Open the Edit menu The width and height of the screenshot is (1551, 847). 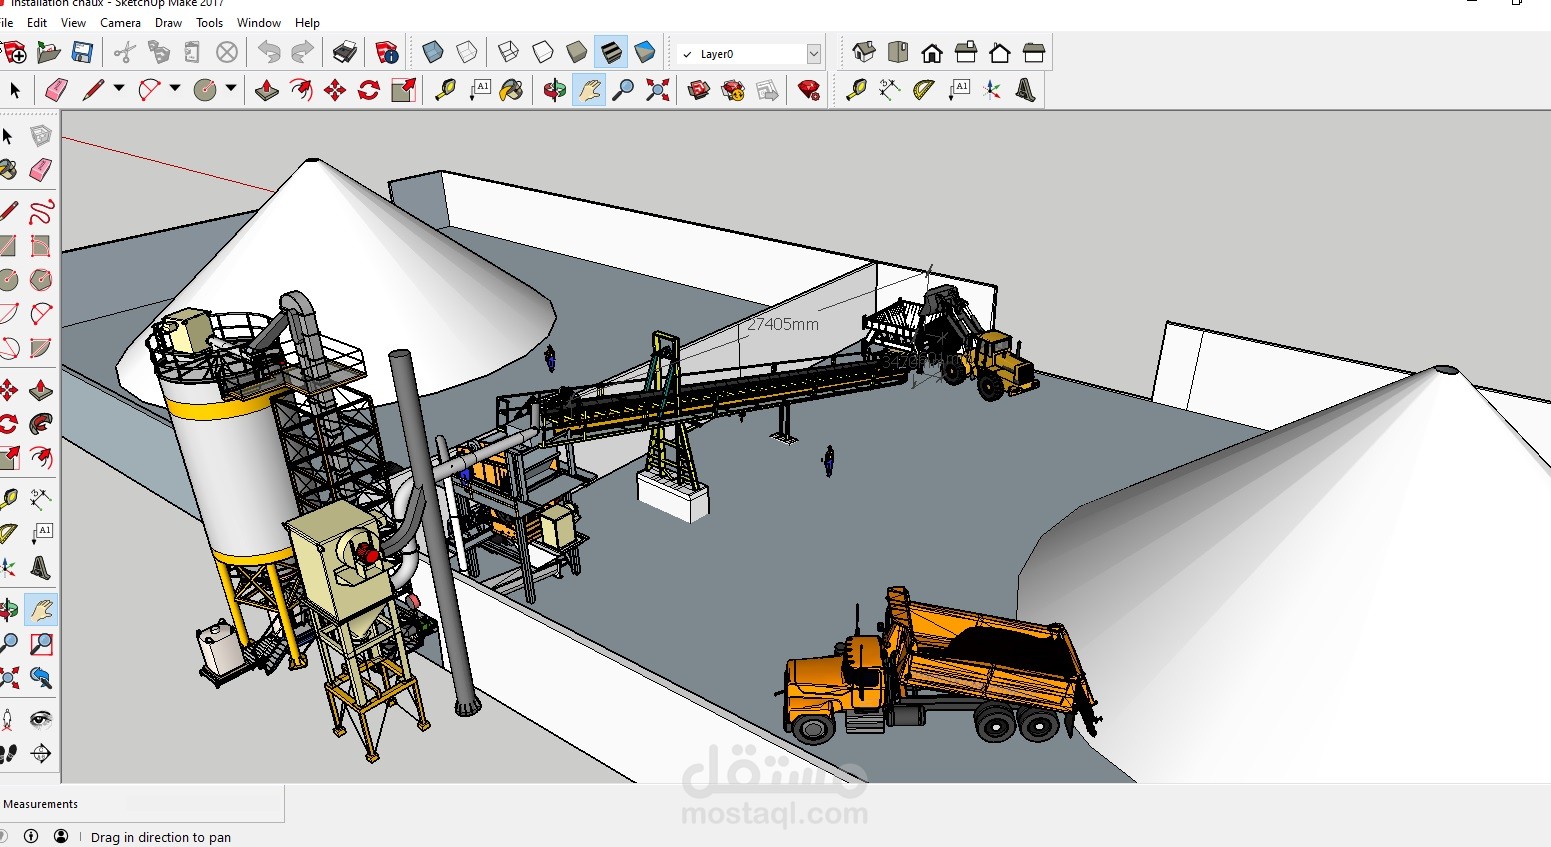pos(37,23)
